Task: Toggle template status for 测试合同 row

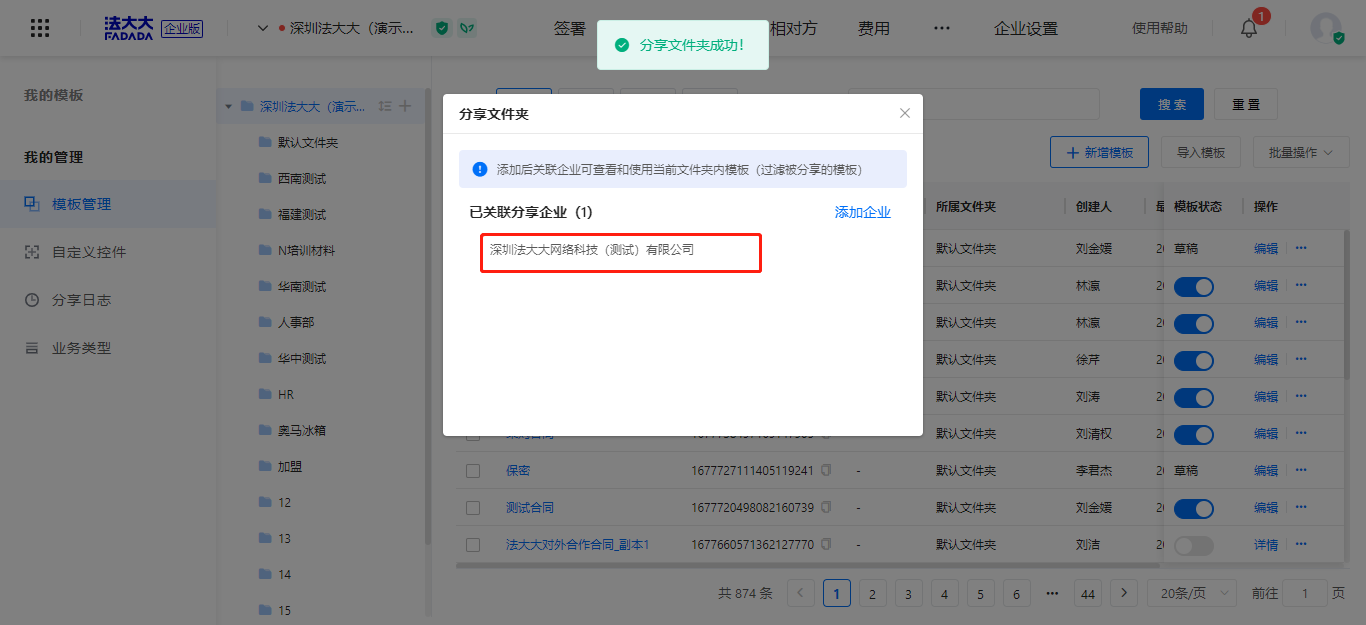Action: point(1193,508)
